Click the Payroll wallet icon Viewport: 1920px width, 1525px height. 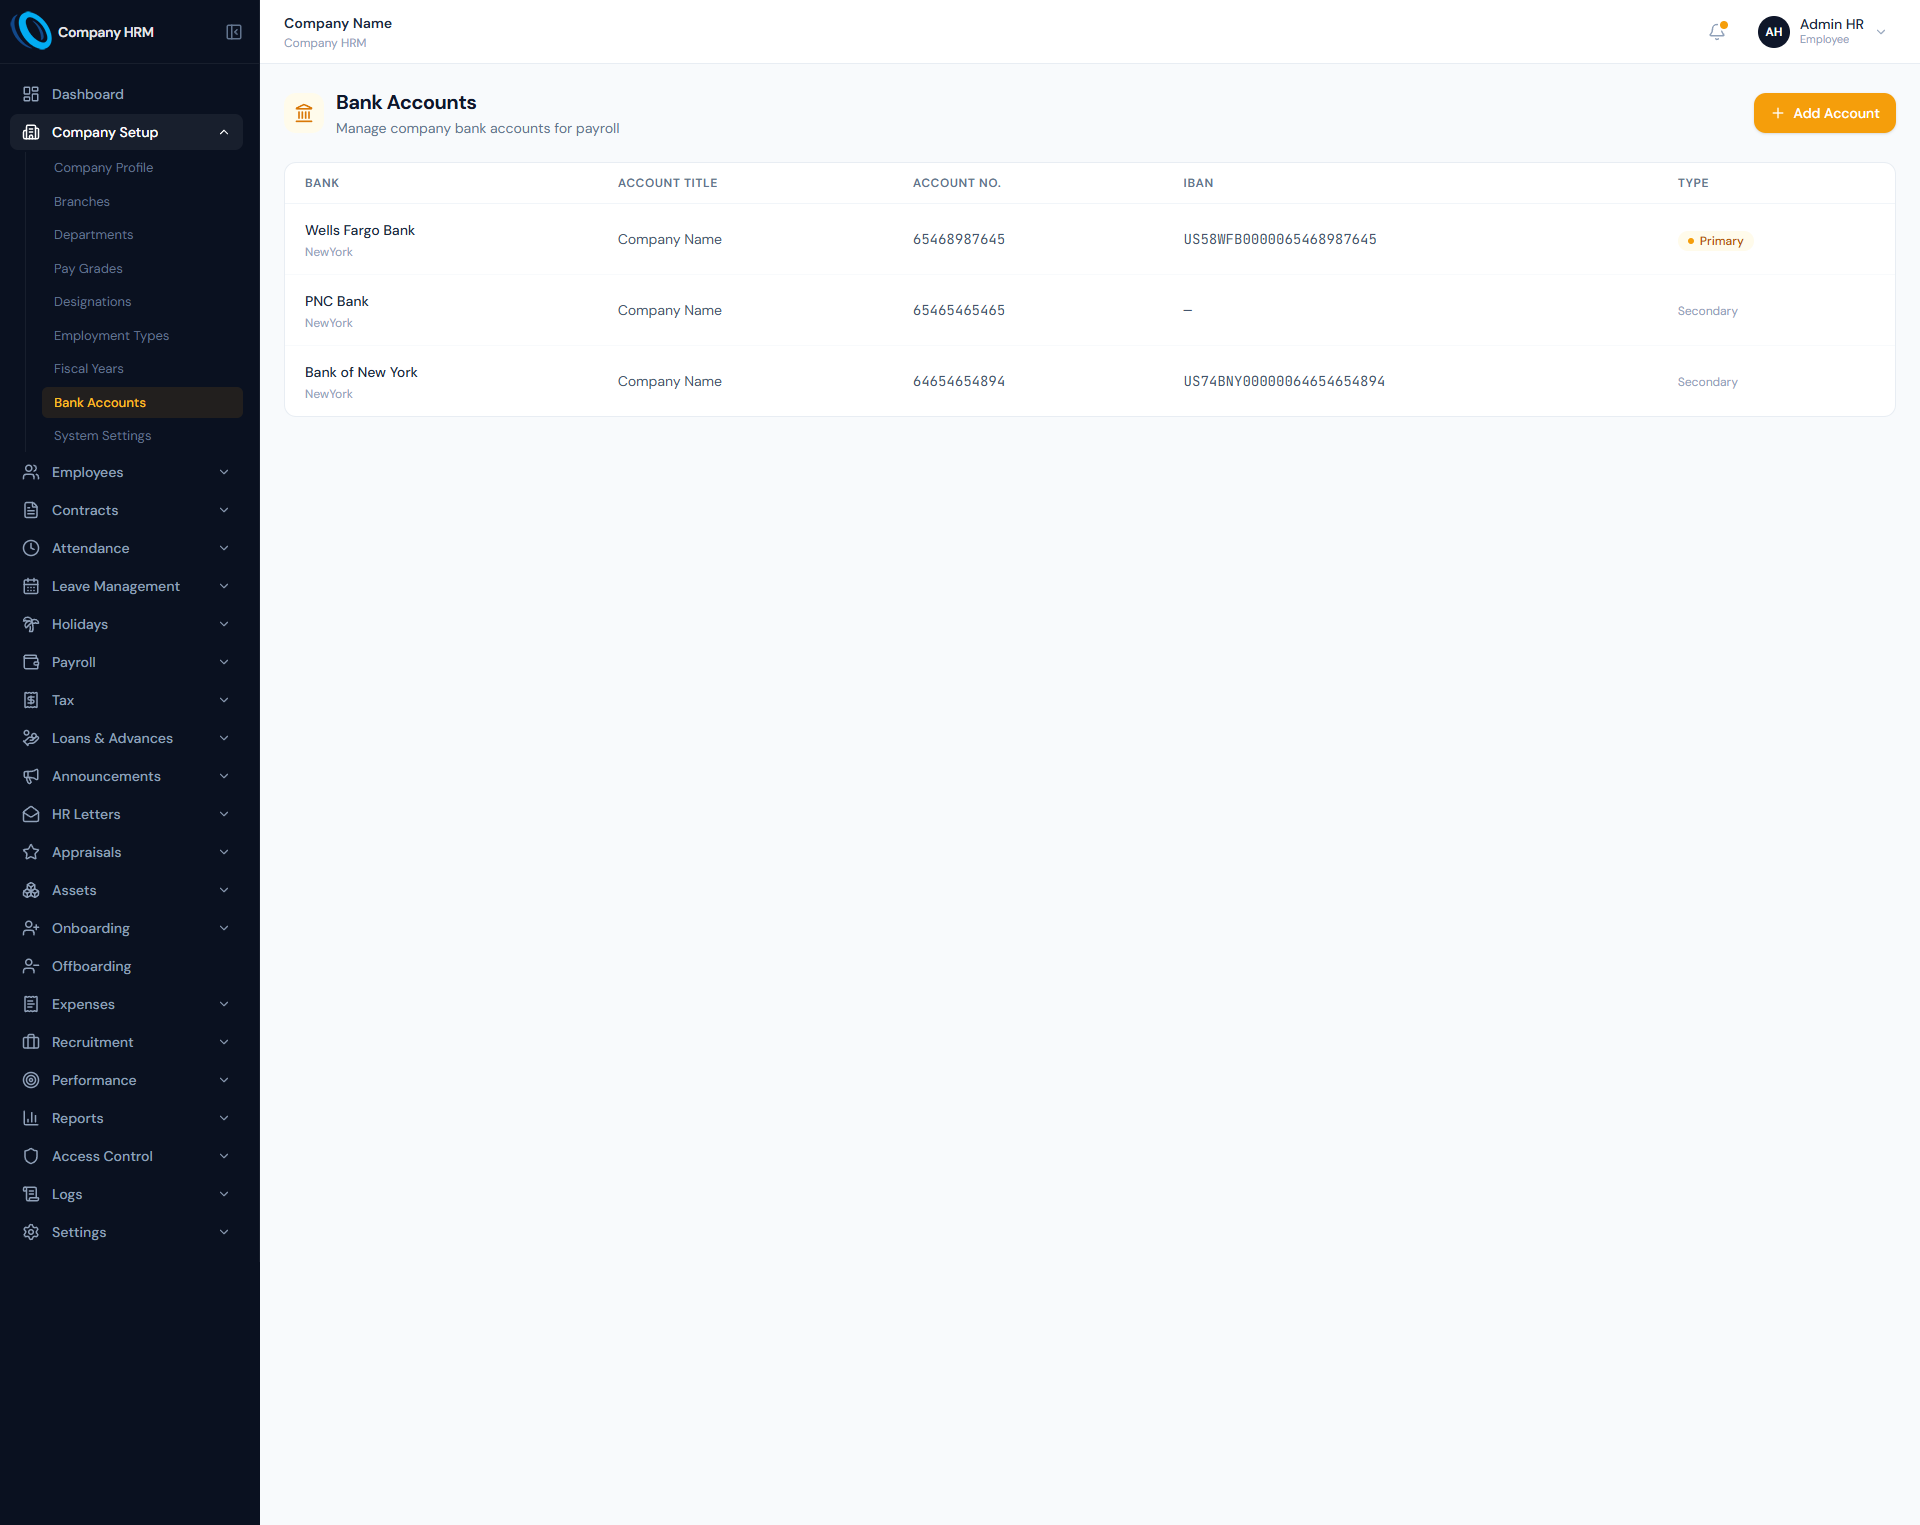(31, 662)
